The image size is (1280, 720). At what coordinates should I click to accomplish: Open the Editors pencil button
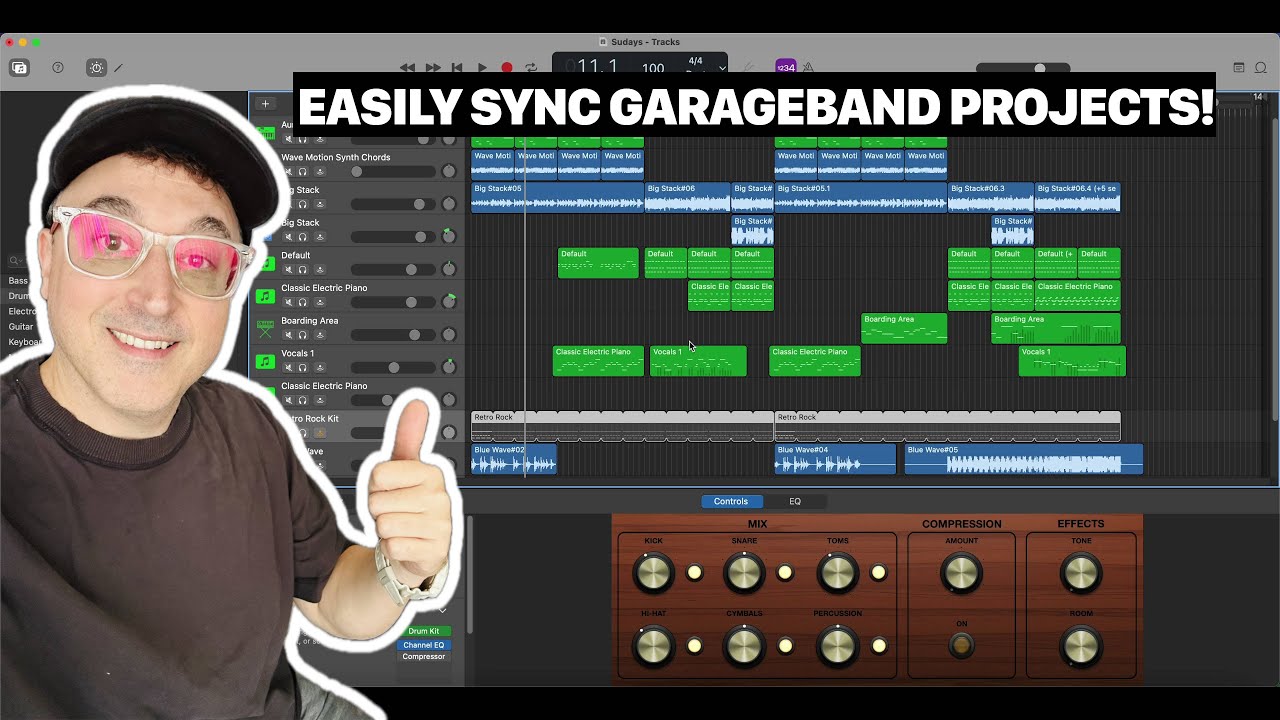118,68
